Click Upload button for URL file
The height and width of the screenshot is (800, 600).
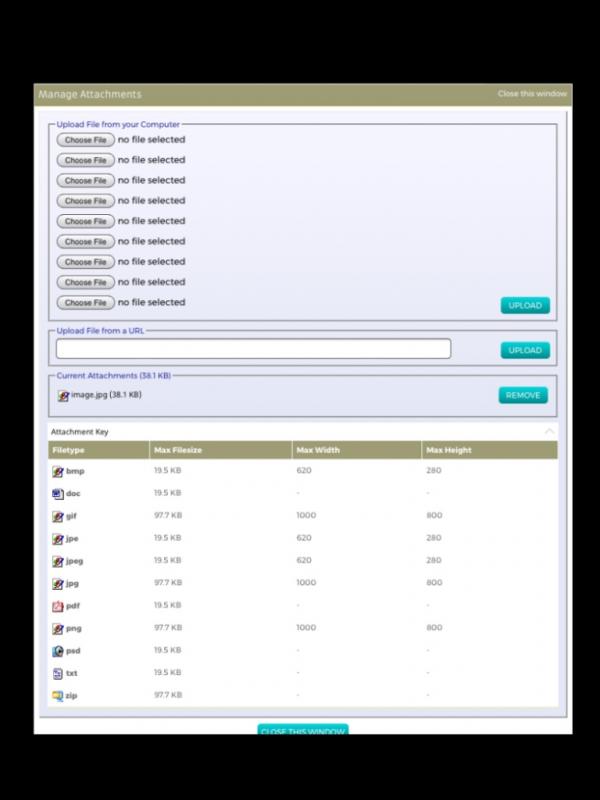pos(524,350)
